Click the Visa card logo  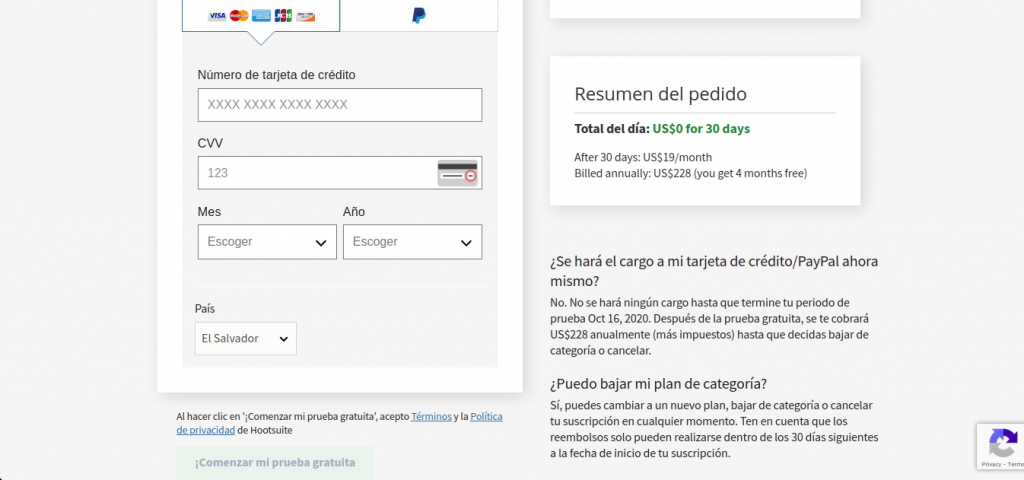pos(217,16)
